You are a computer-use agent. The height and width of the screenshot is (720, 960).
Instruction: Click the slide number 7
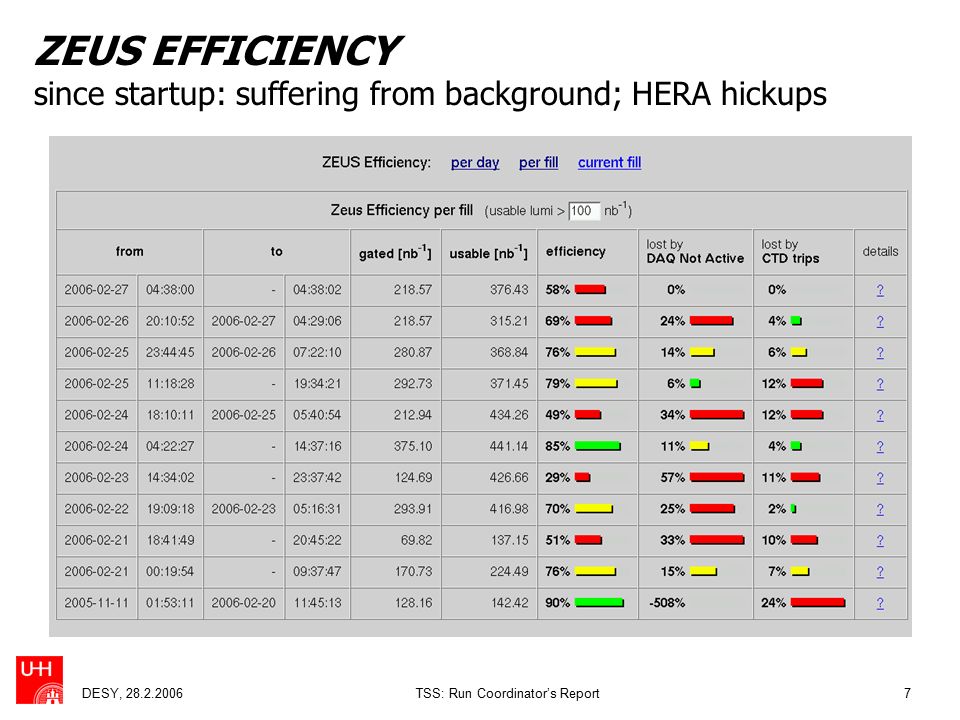907,694
